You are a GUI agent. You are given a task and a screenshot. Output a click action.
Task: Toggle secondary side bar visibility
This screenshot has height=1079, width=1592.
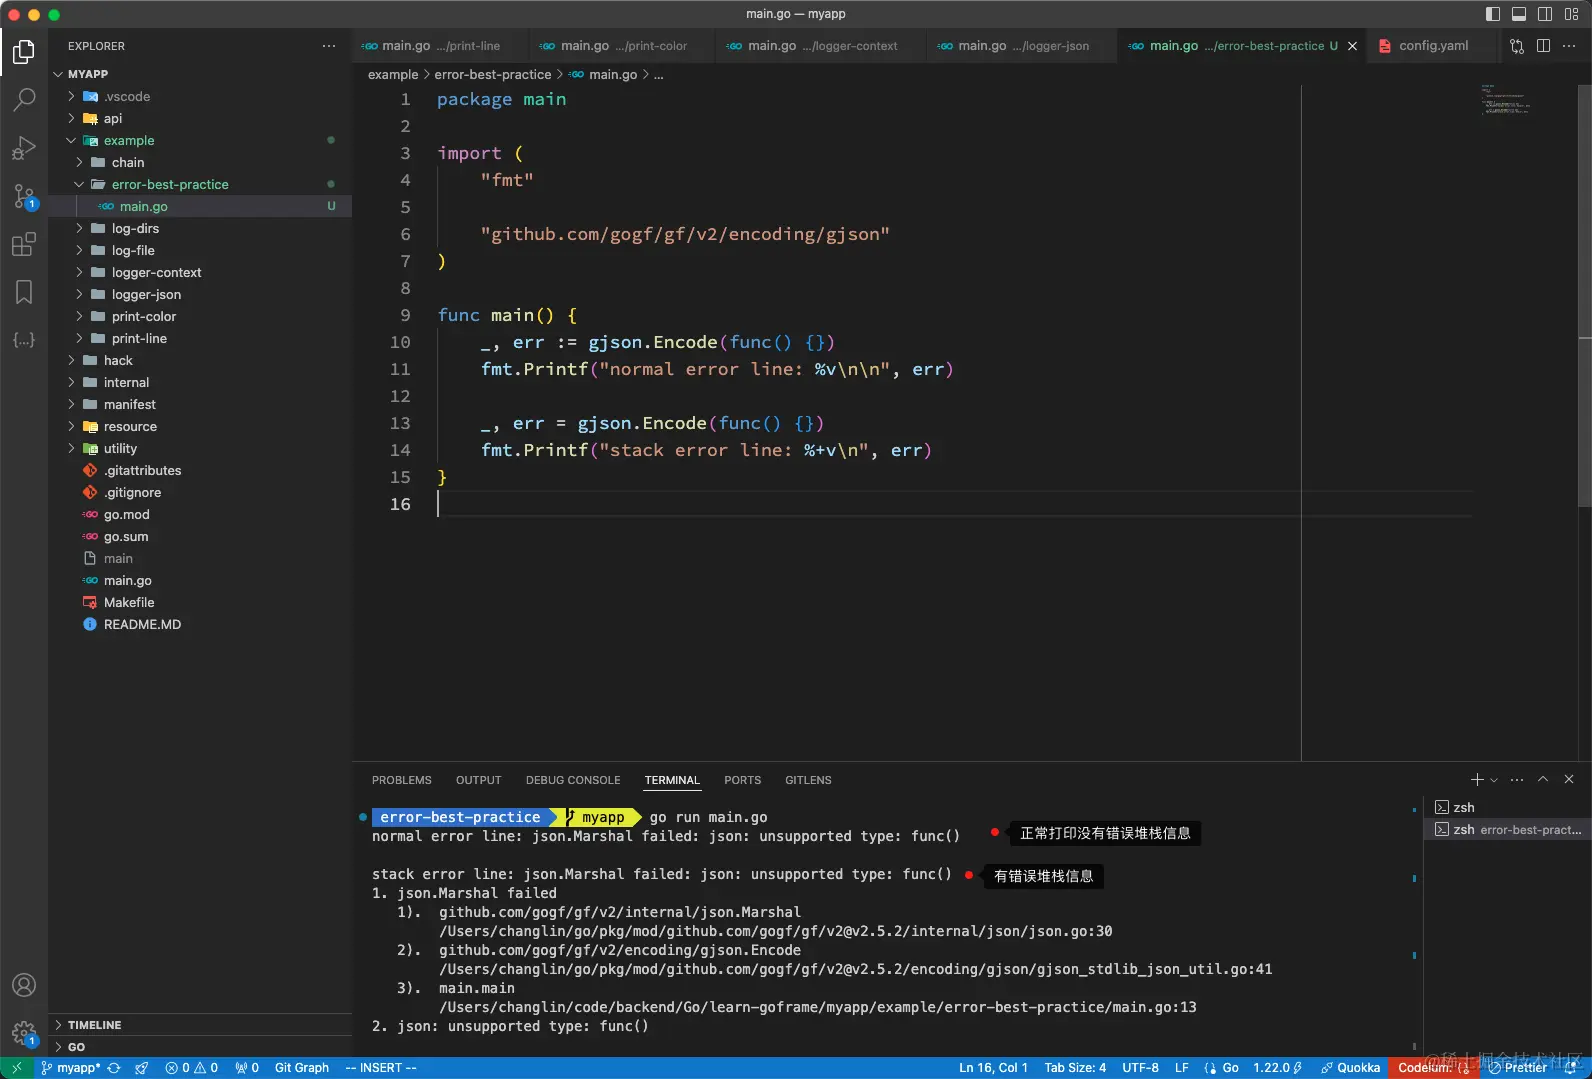1545,14
